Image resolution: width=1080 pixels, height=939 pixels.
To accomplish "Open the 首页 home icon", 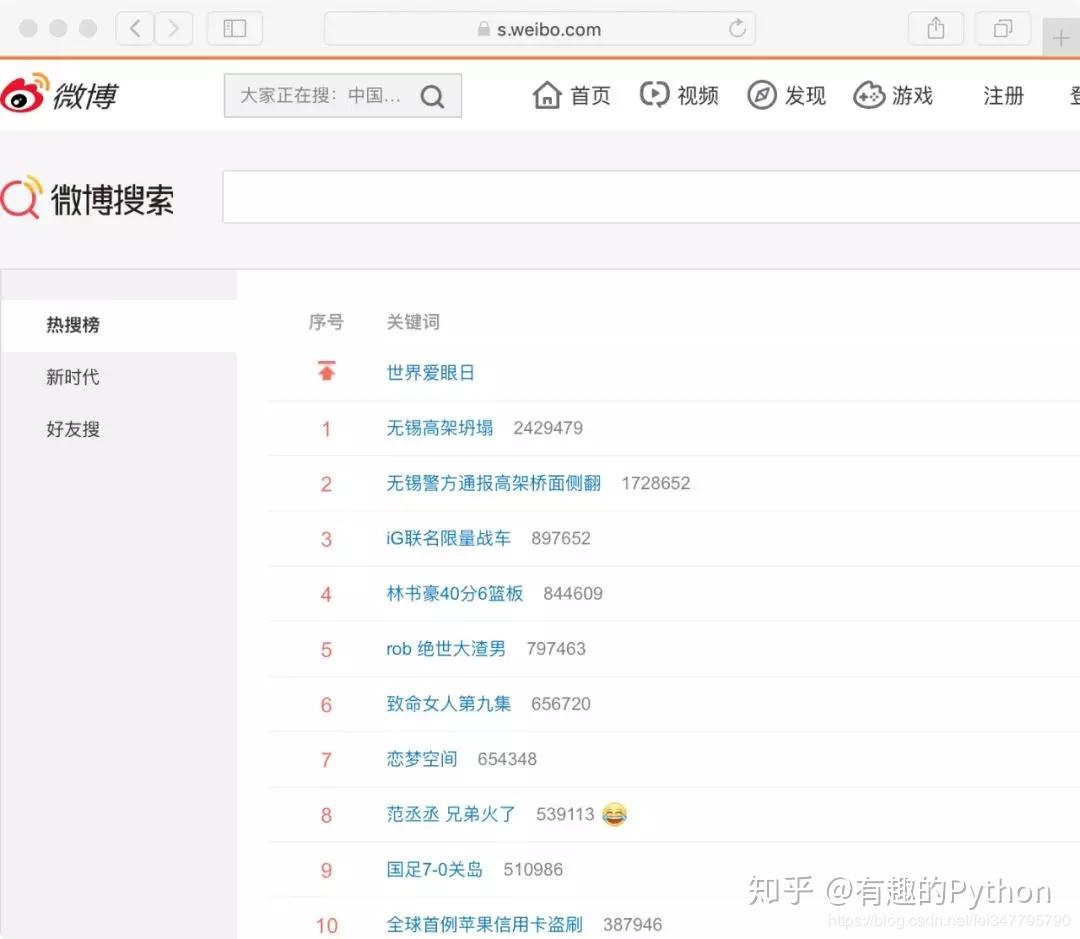I will coord(548,93).
